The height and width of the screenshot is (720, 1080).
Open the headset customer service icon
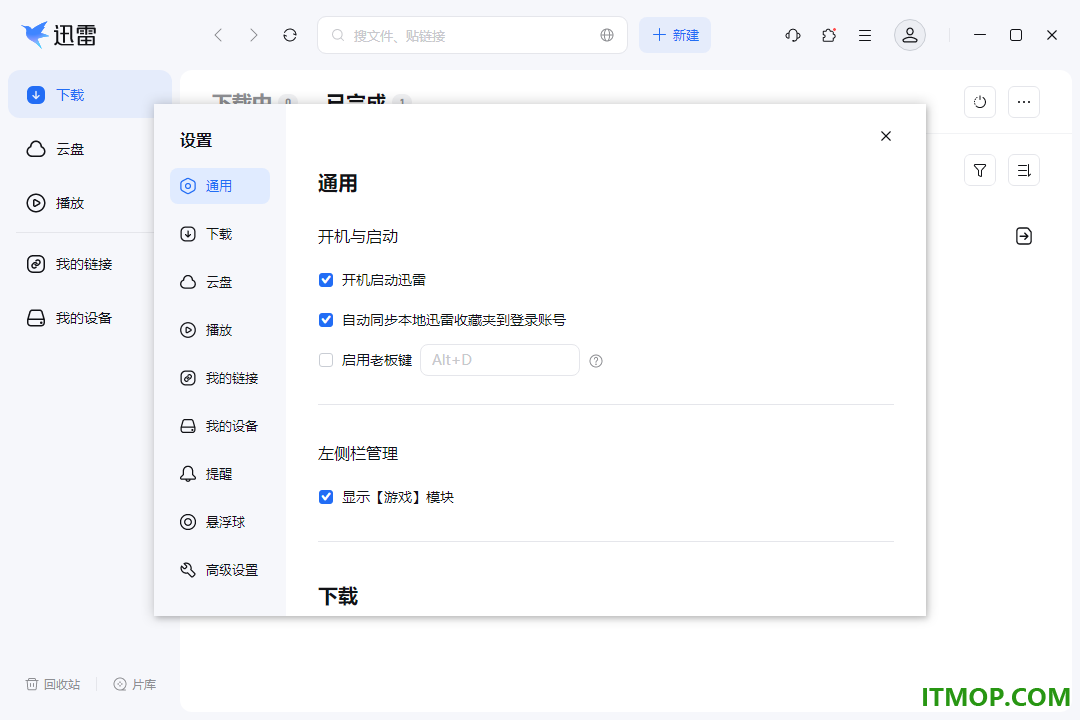click(x=793, y=35)
